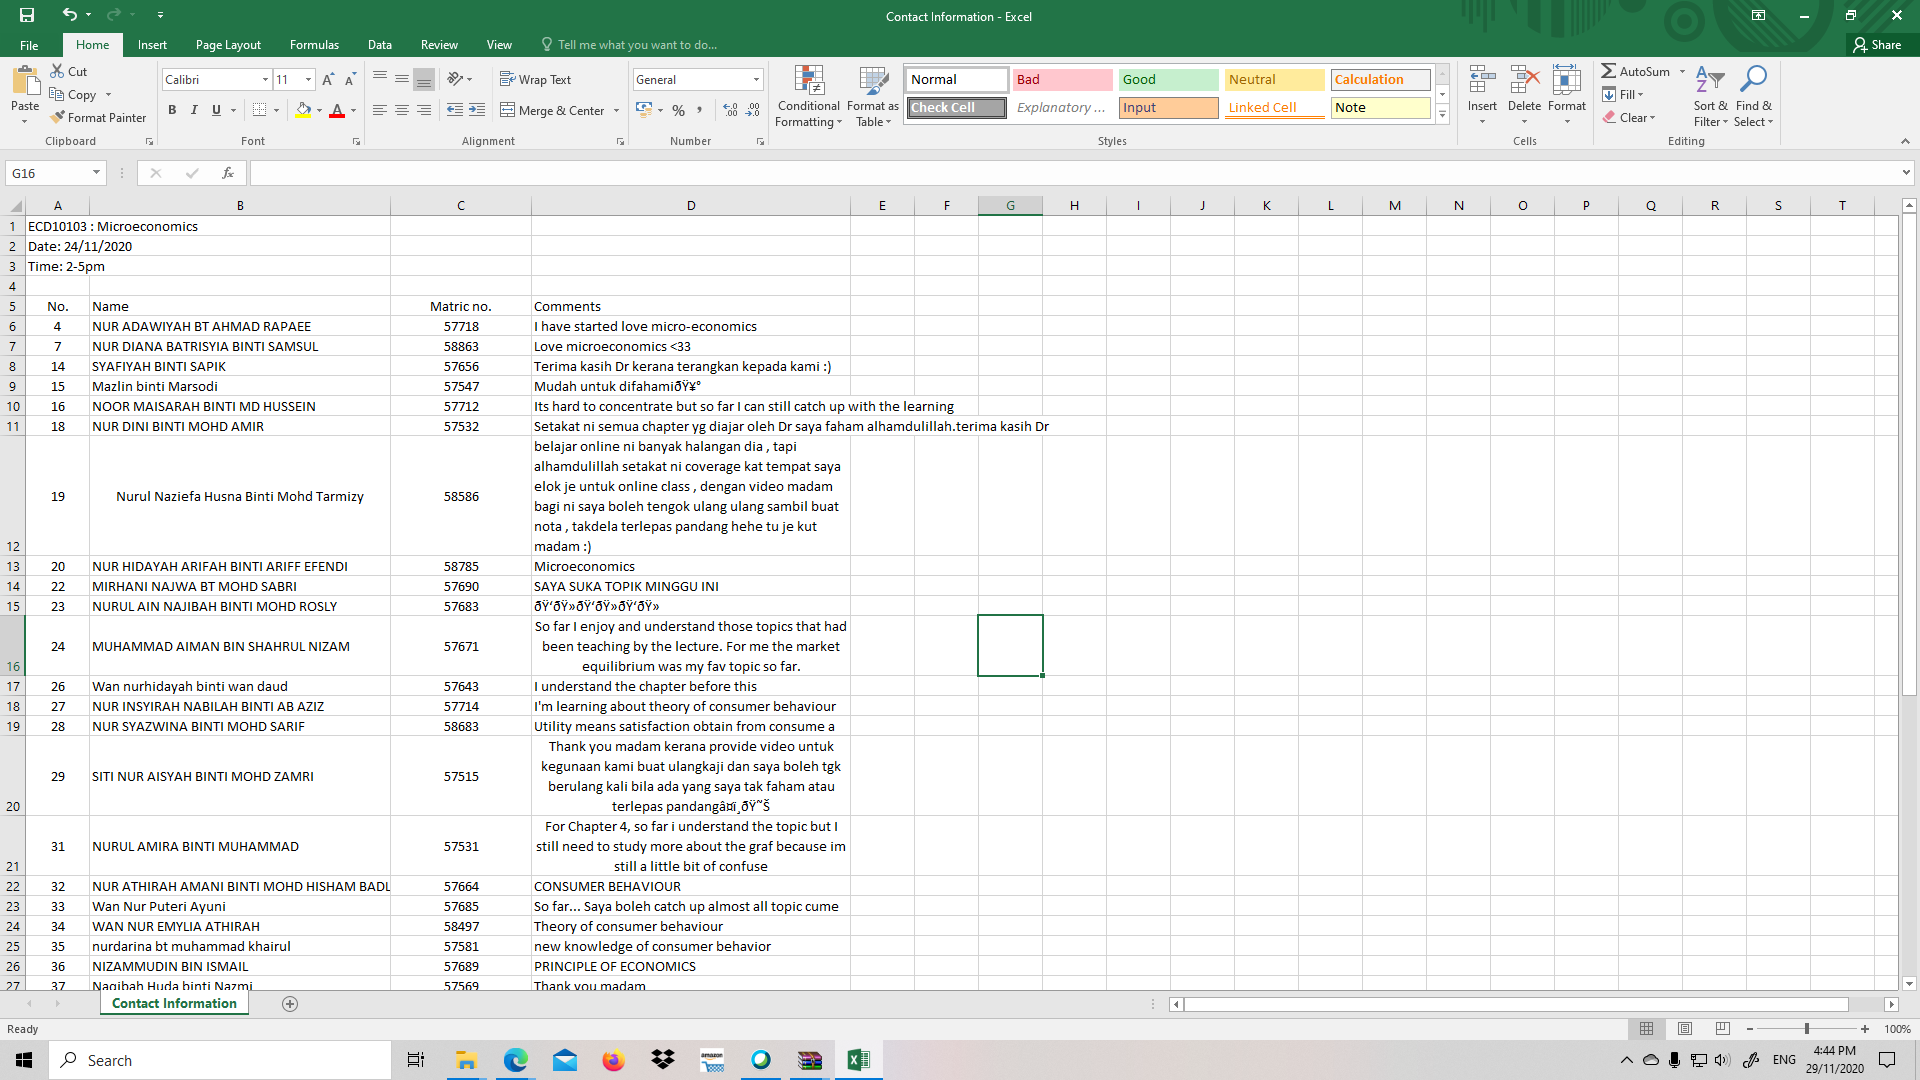Screen dimensions: 1920x1080
Task: Apply Comma Style number format
Action: (x=699, y=110)
